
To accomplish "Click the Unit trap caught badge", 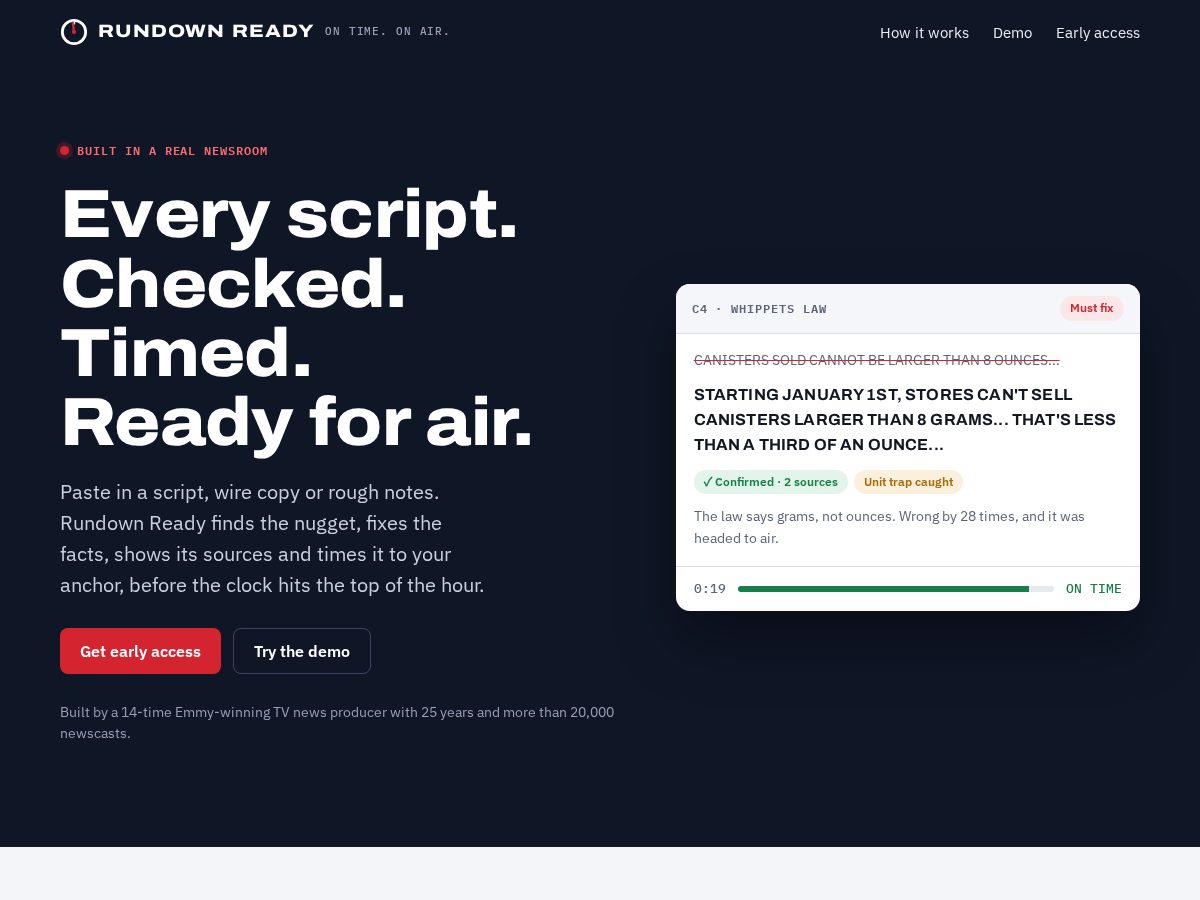I will [x=908, y=482].
